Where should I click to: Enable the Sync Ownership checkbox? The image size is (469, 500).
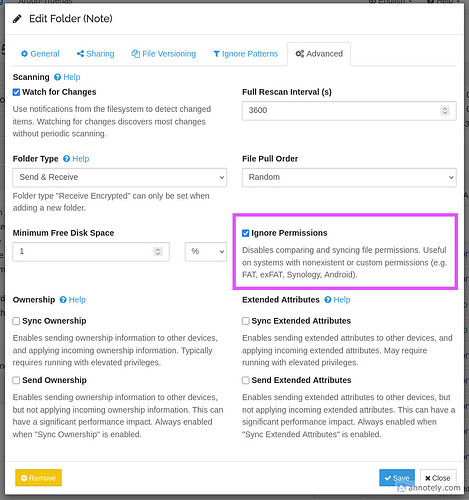(16, 321)
